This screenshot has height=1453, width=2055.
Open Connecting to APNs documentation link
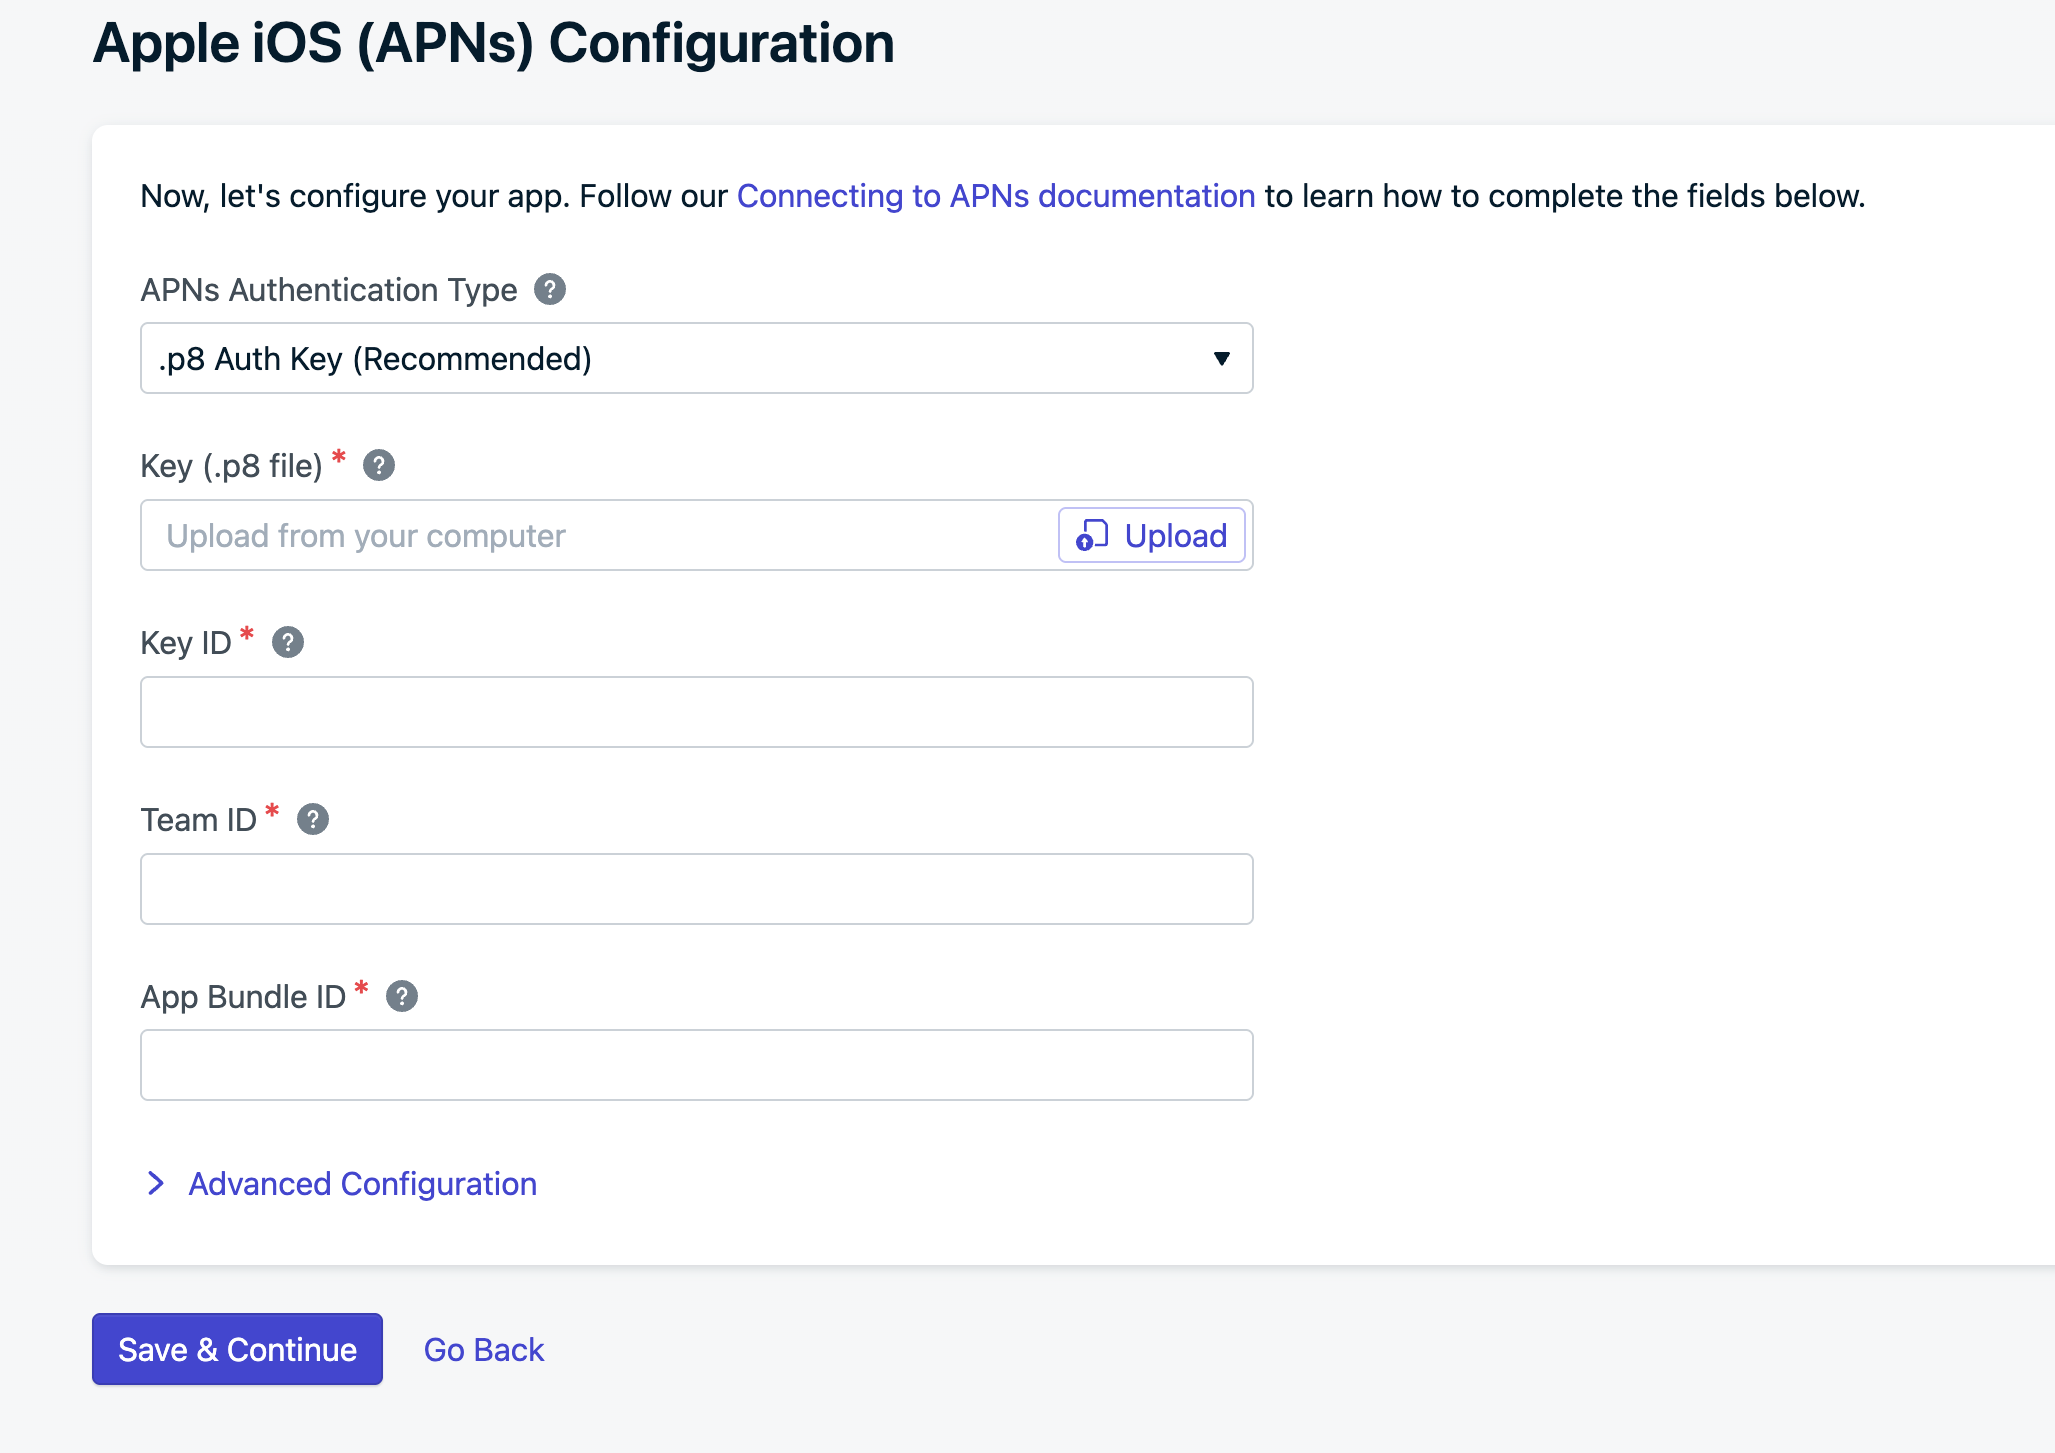[996, 196]
